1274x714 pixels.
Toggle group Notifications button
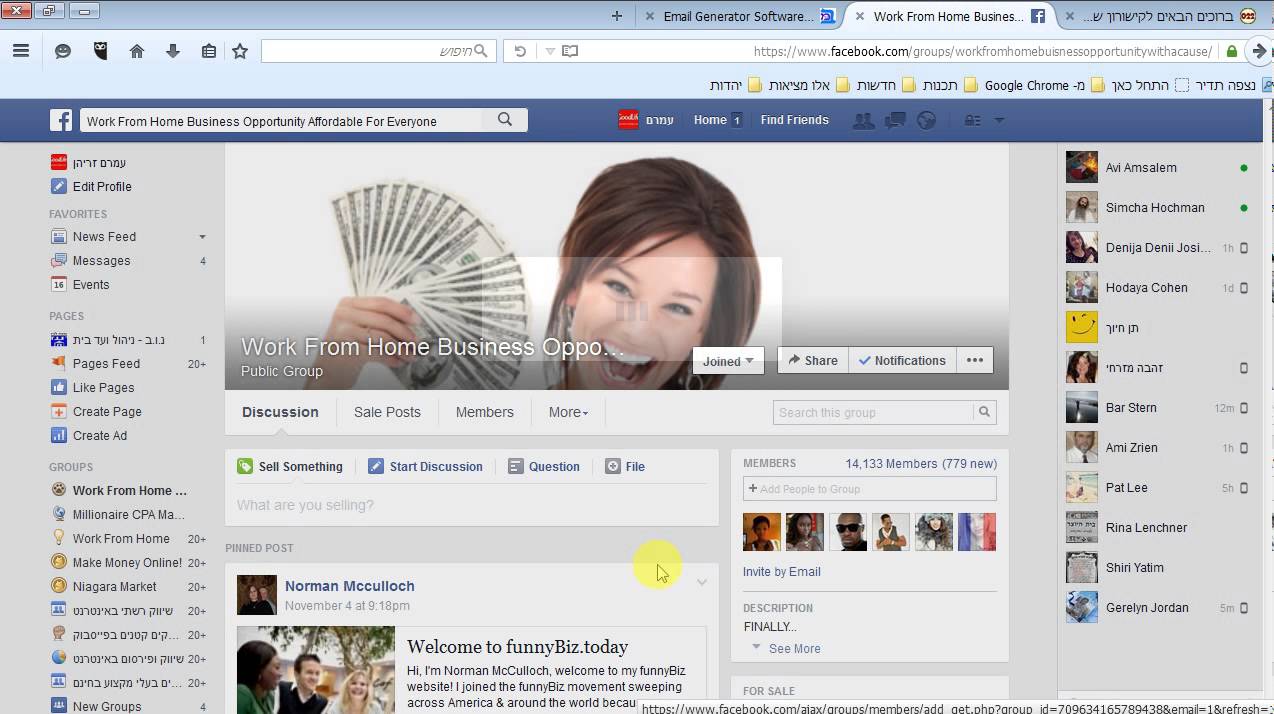[902, 360]
